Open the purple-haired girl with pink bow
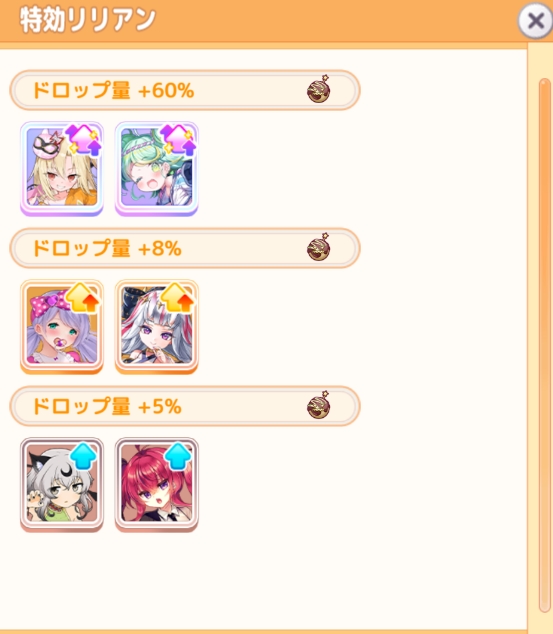This screenshot has width=553, height=634. pos(62,326)
